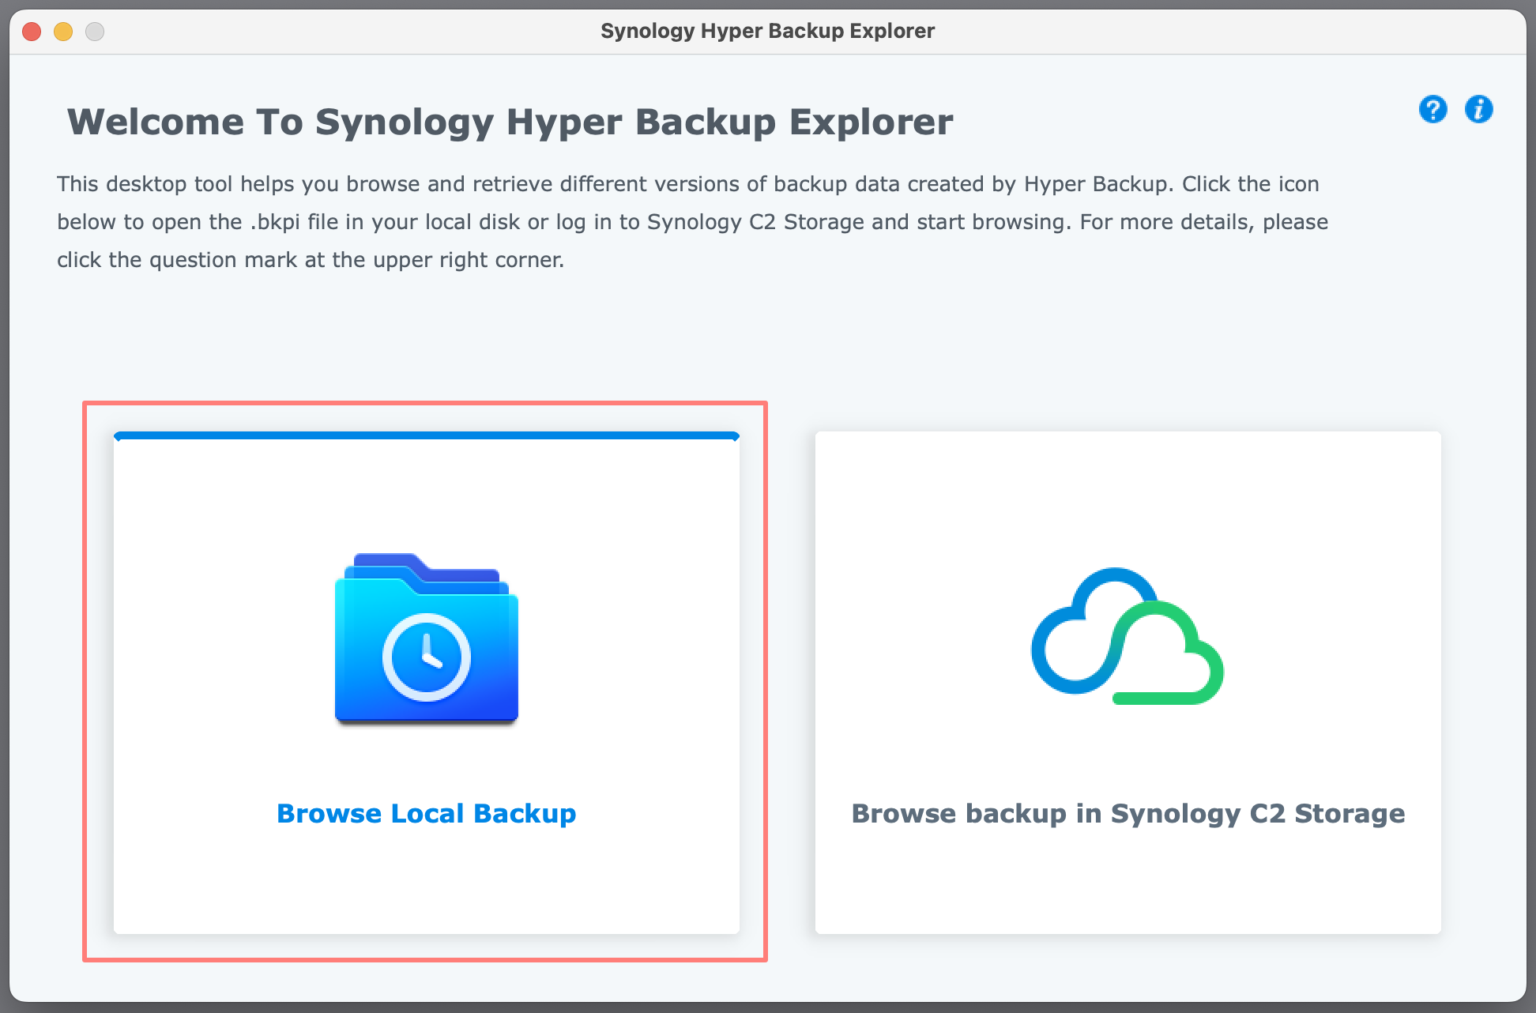The image size is (1536, 1013).
Task: Click the Synology C2 cloud icon
Action: [1127, 638]
